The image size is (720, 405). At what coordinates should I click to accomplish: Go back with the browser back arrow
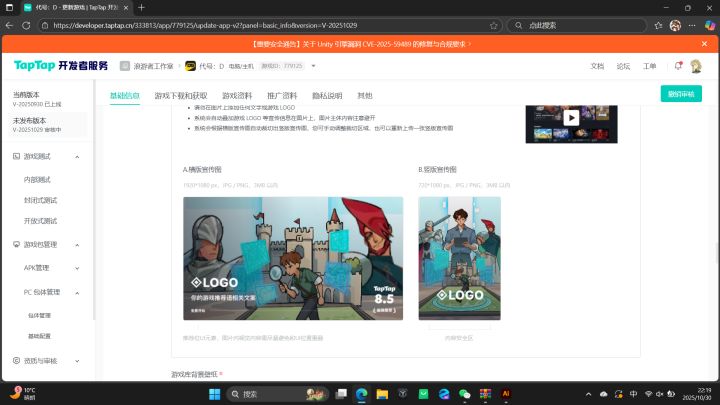click(9, 25)
